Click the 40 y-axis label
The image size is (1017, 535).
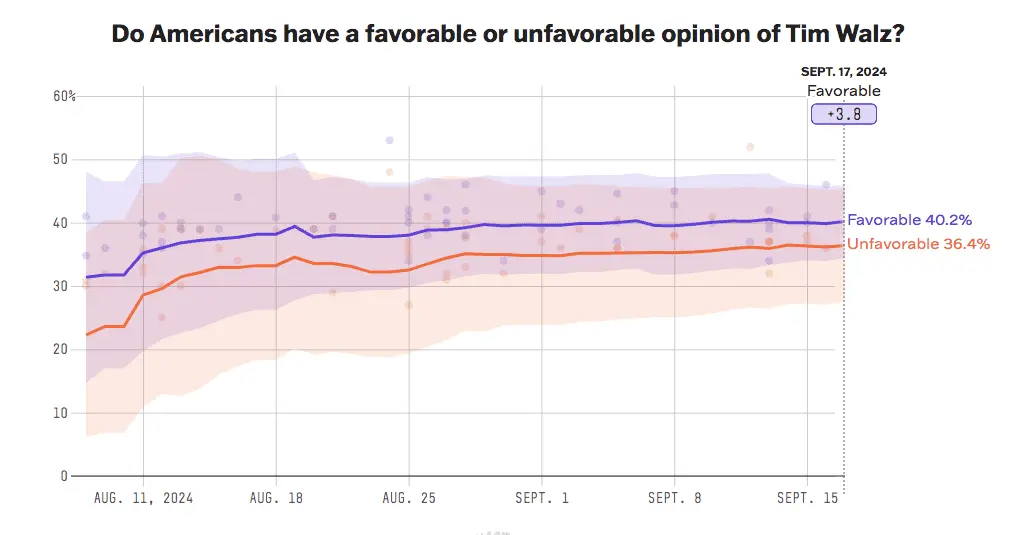pos(61,223)
